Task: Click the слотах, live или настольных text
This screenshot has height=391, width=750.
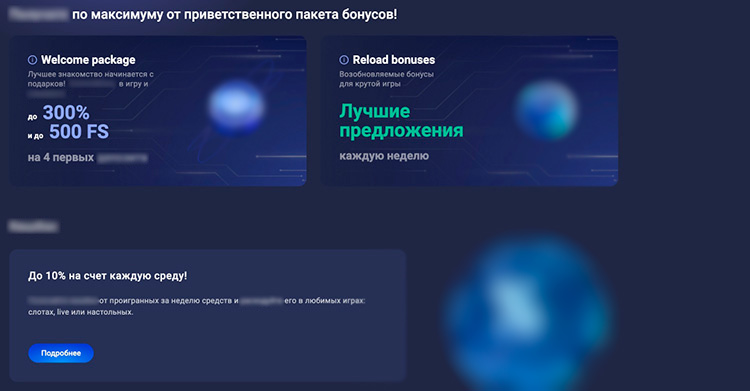Action: (x=81, y=312)
